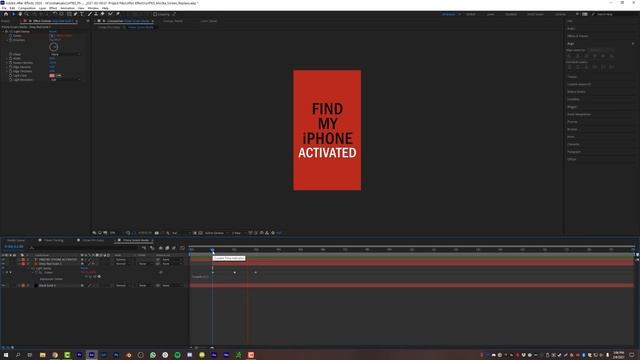Click the Home icon in the toolbar
Viewport: 640px width, 360px height.
click(6, 14)
